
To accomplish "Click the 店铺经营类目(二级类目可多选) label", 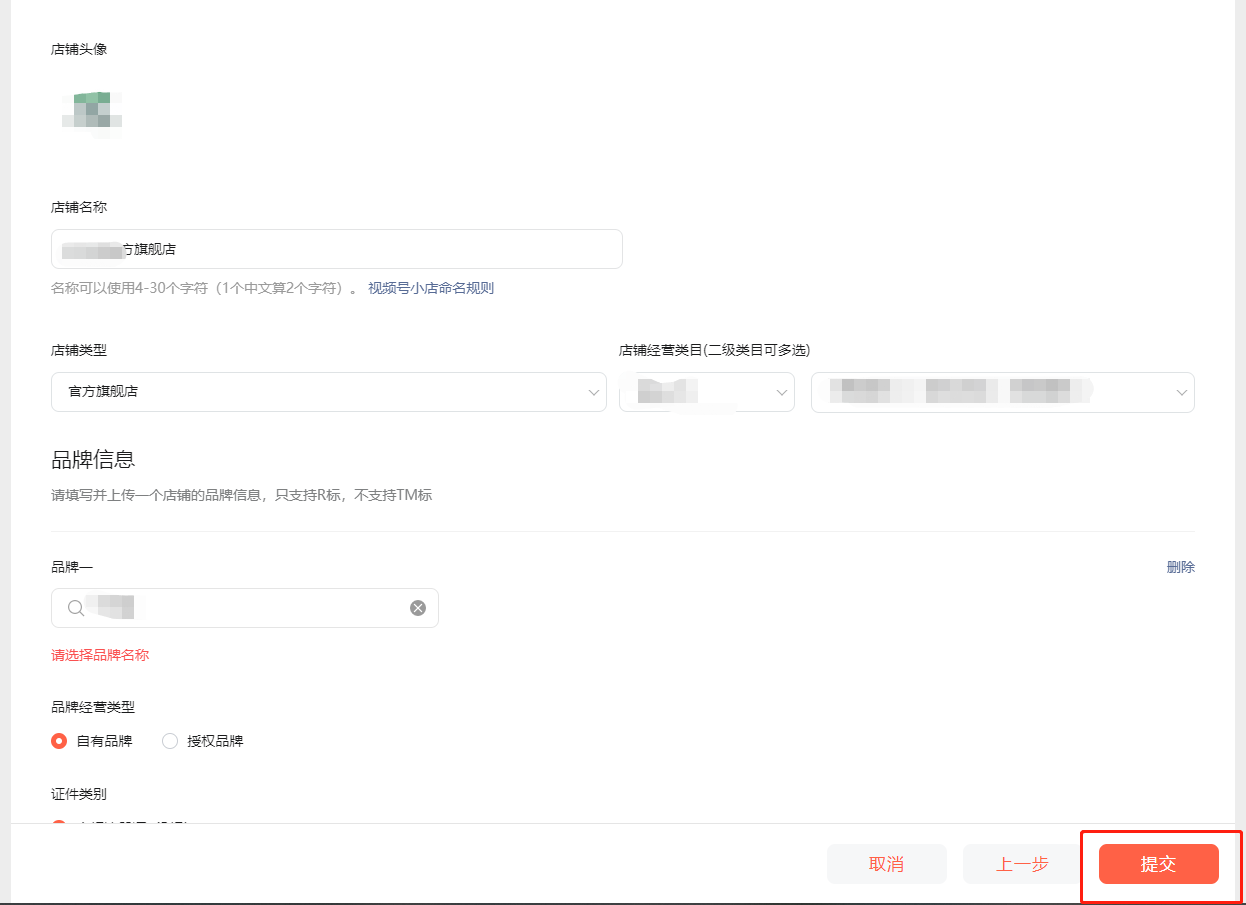I will 714,350.
